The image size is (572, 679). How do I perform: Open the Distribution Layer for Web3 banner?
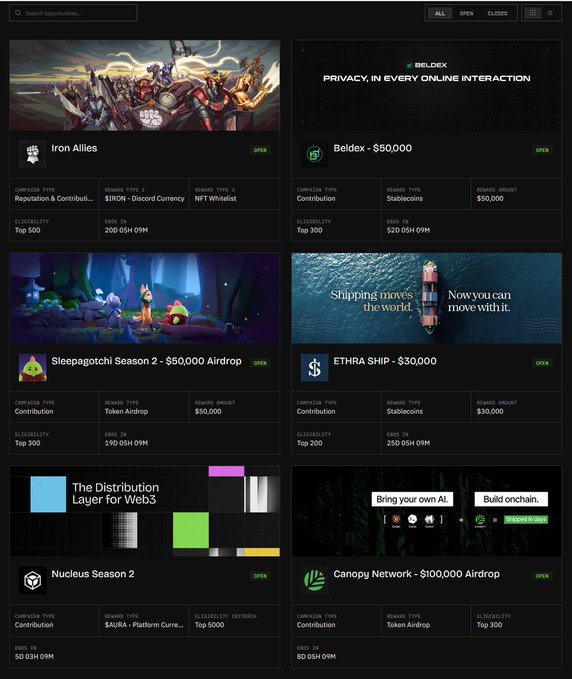[145, 511]
